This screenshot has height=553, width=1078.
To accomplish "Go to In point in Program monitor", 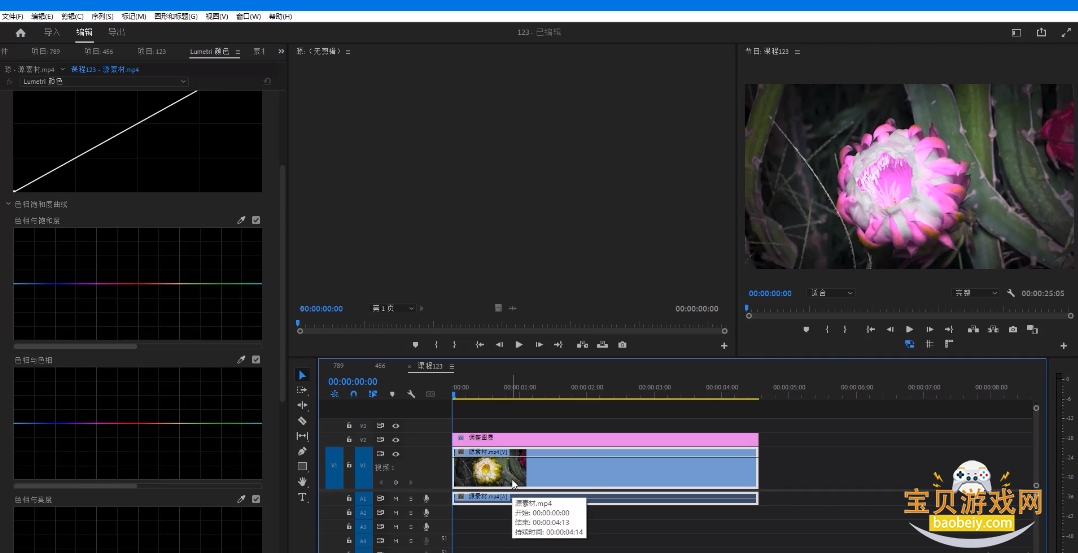I will pyautogui.click(x=870, y=329).
